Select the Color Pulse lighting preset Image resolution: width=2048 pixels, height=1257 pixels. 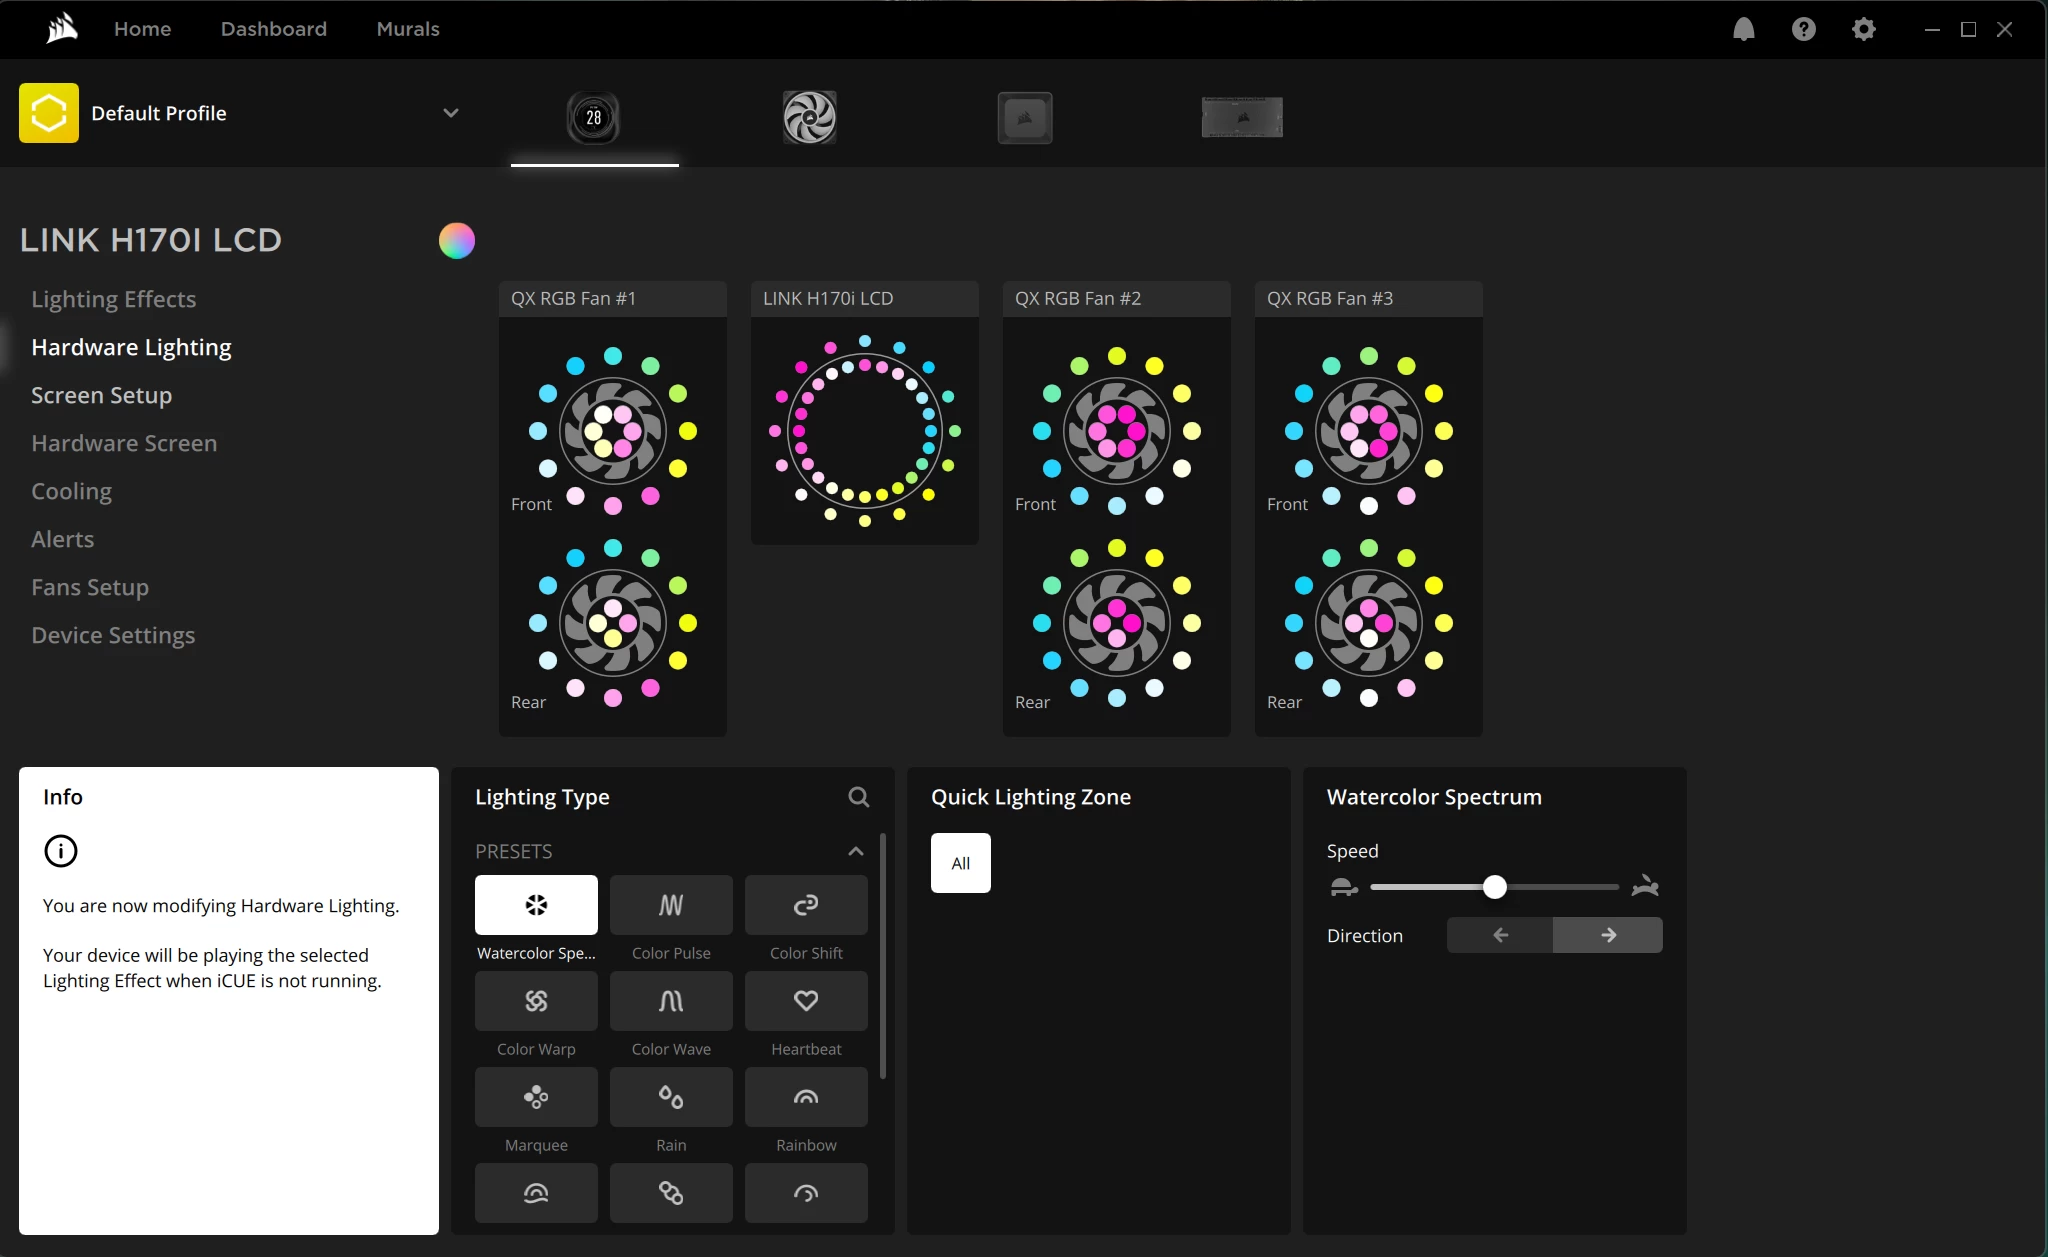click(671, 905)
